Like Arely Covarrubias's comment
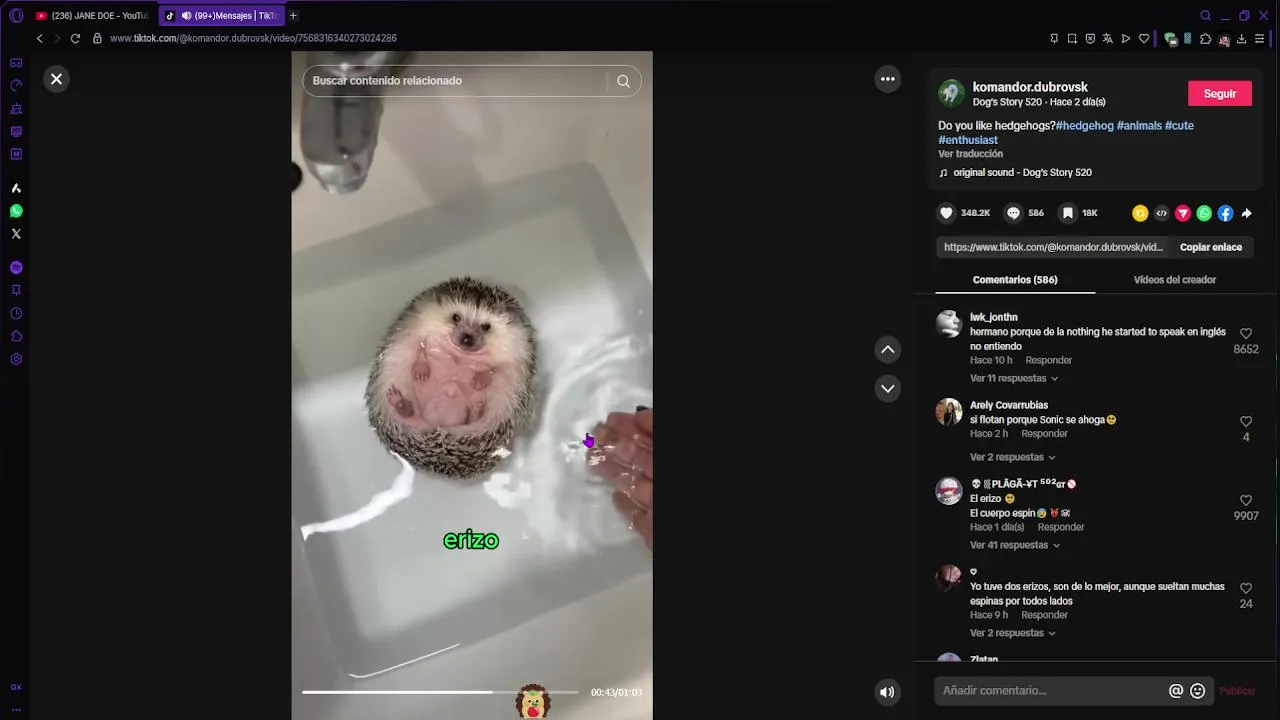This screenshot has height=720, width=1280. click(1246, 422)
